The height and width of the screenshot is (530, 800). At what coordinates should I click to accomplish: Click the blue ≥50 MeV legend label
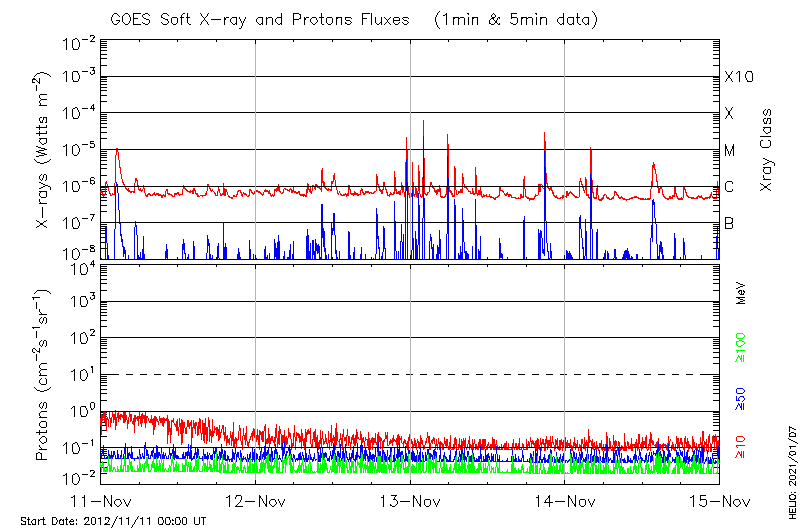741,400
